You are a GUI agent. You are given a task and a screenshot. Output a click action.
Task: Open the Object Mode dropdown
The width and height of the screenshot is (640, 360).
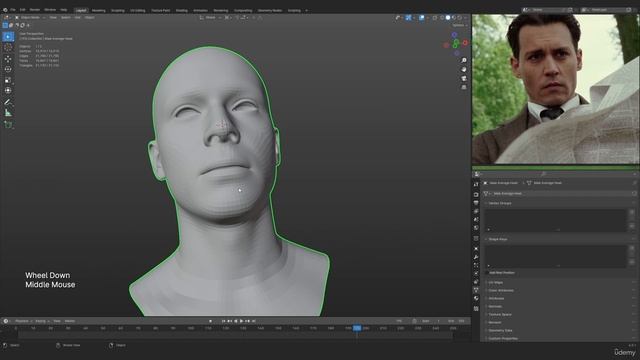click(x=30, y=18)
